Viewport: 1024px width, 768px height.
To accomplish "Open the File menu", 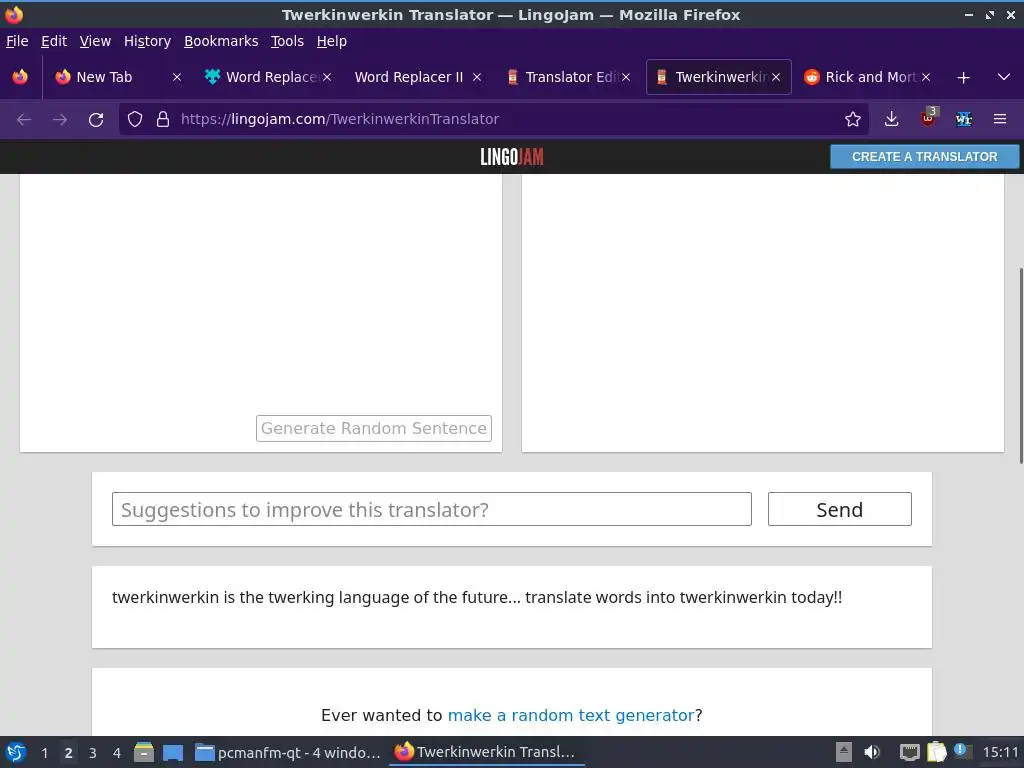I will pyautogui.click(x=17, y=41).
